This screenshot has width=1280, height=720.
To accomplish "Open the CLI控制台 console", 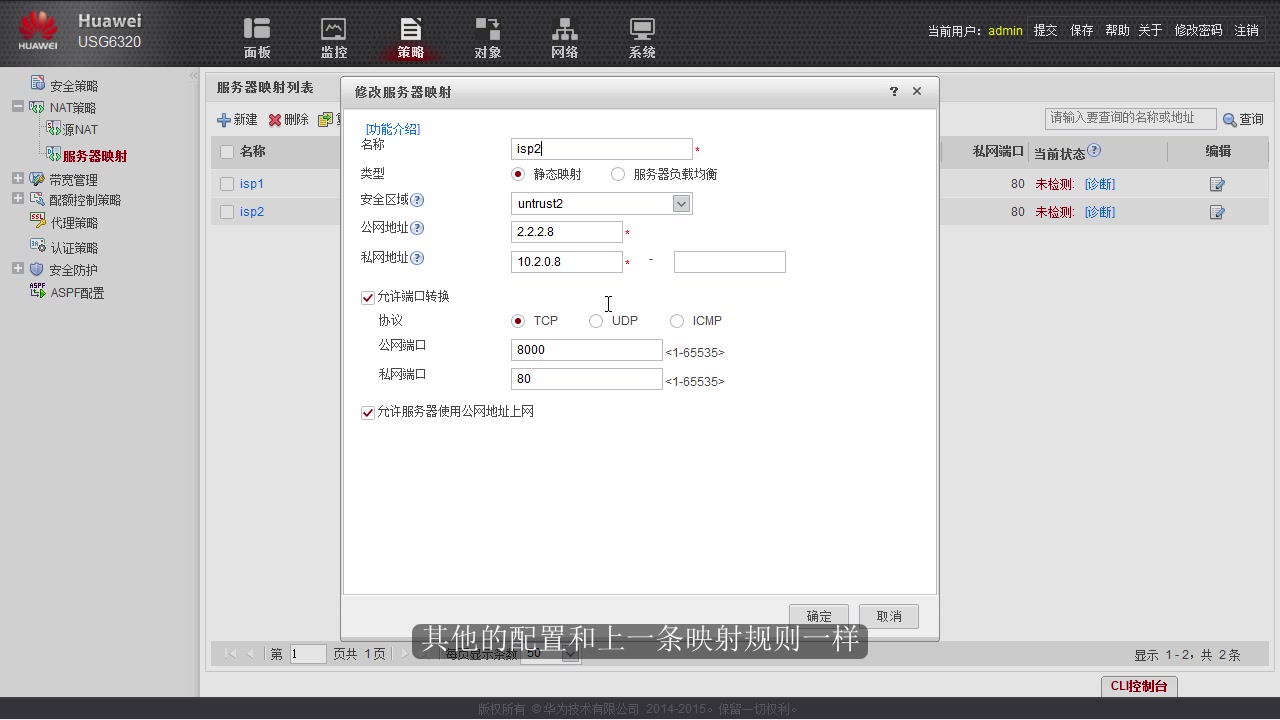I will (x=1138, y=687).
